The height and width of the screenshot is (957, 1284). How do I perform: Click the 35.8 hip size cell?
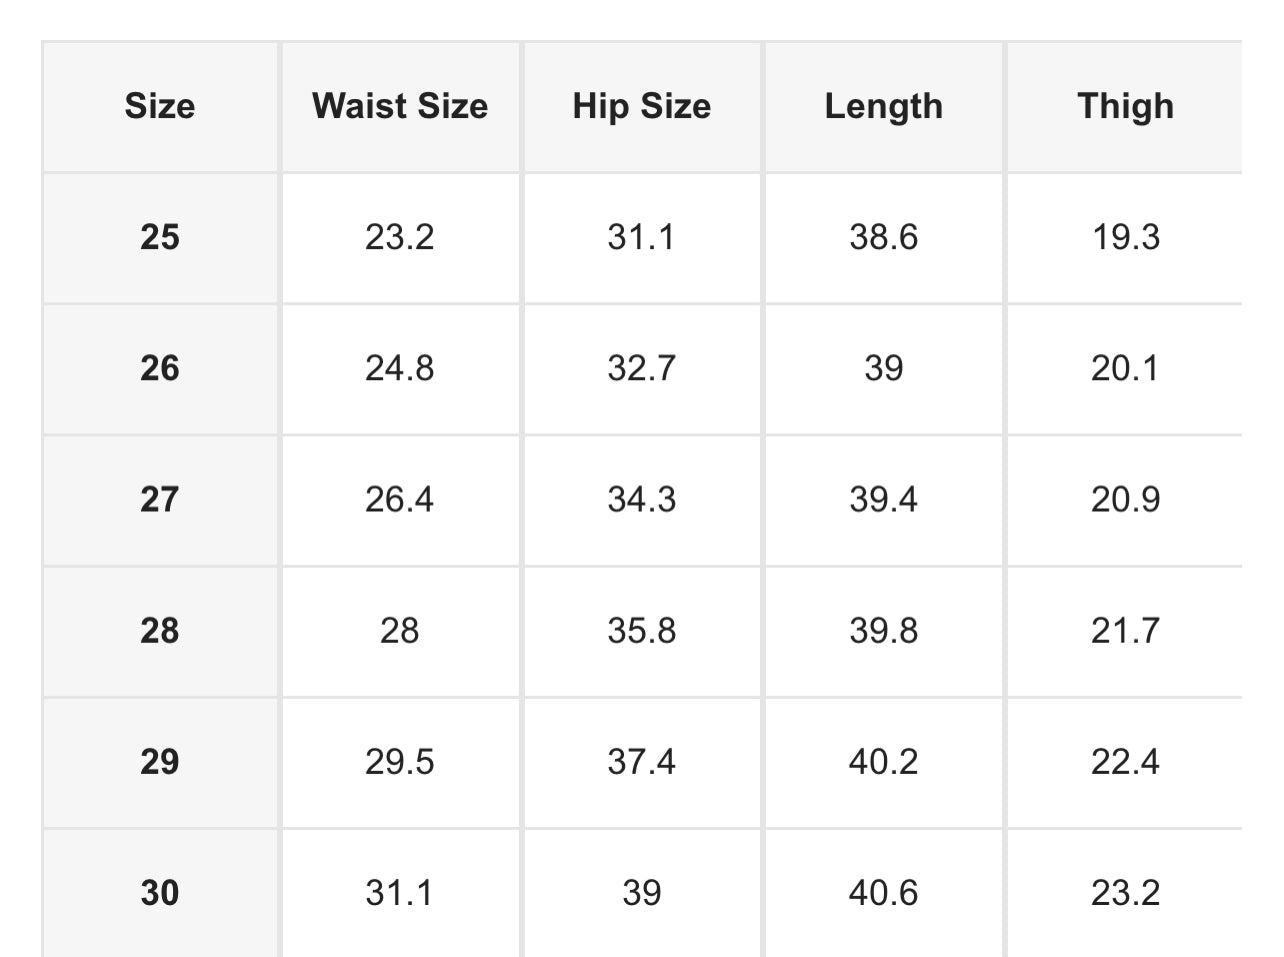(642, 631)
